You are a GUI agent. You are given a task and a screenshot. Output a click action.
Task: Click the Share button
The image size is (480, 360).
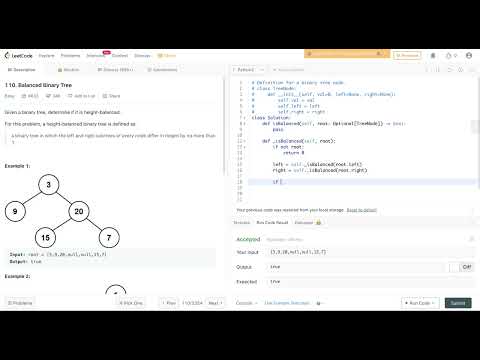(111, 96)
